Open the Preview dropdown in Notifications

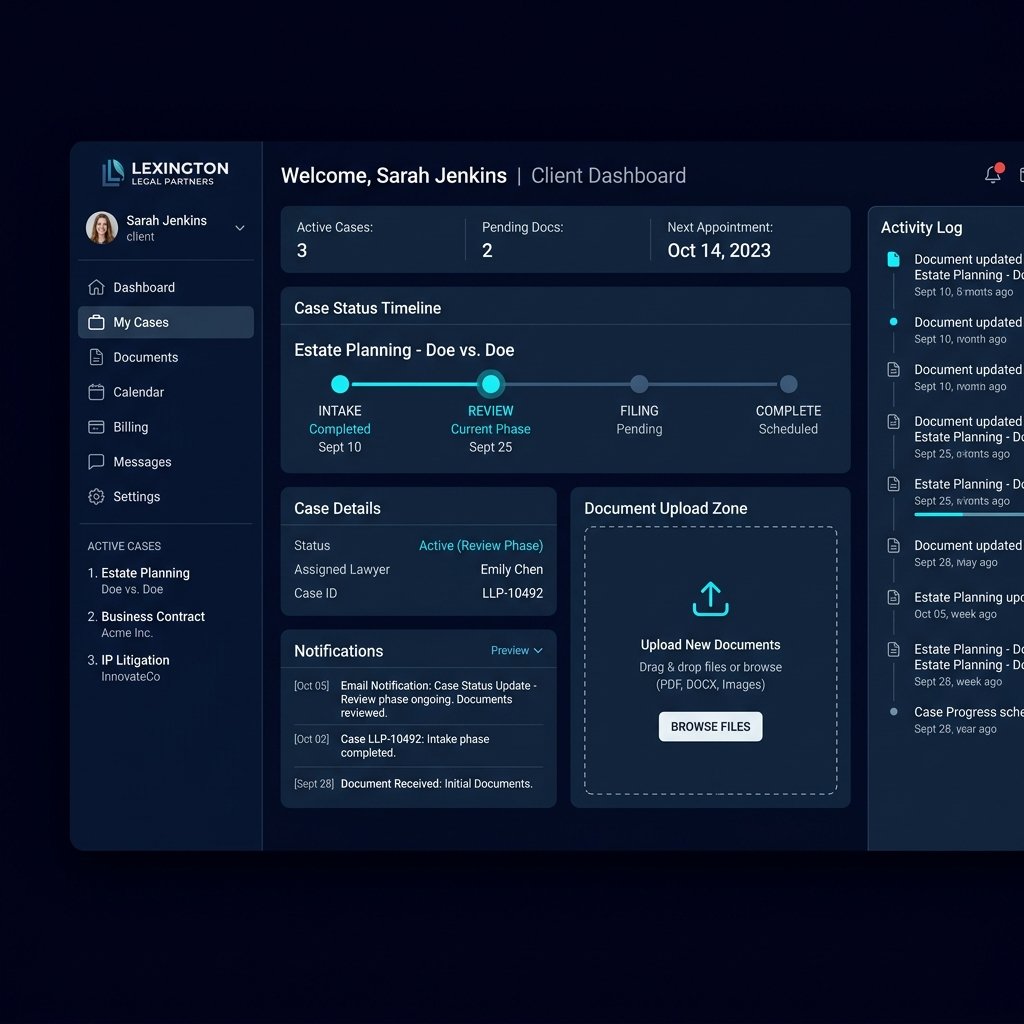(x=517, y=650)
